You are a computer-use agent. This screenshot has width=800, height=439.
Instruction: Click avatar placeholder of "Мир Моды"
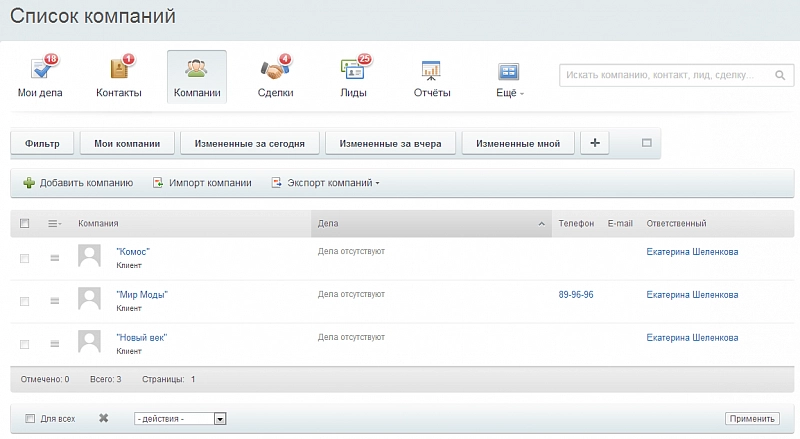point(89,298)
